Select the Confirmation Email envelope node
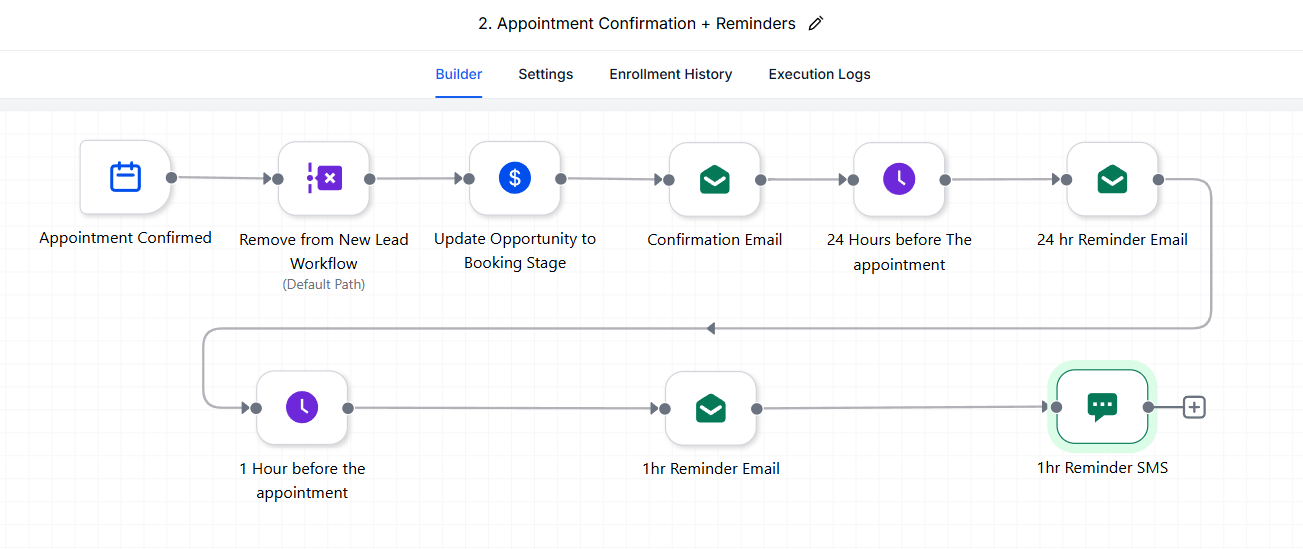The height and width of the screenshot is (549, 1303). coord(715,180)
